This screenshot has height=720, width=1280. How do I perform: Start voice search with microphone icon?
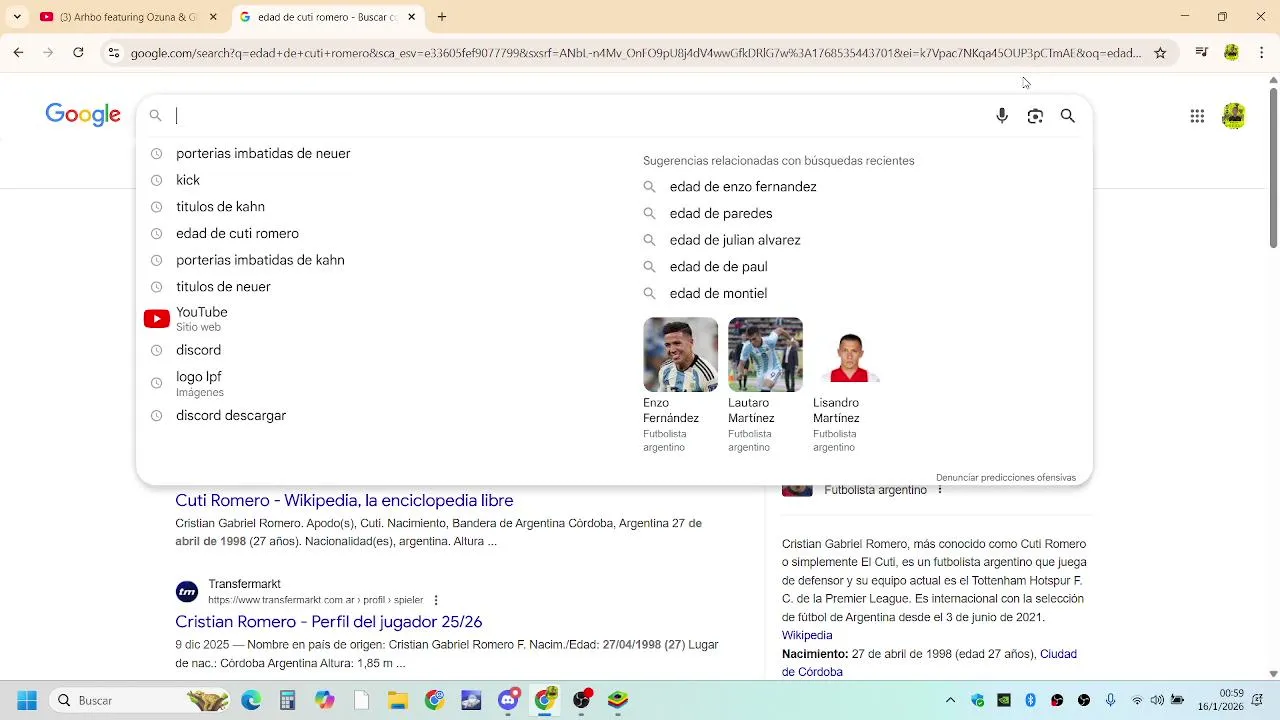[1002, 116]
